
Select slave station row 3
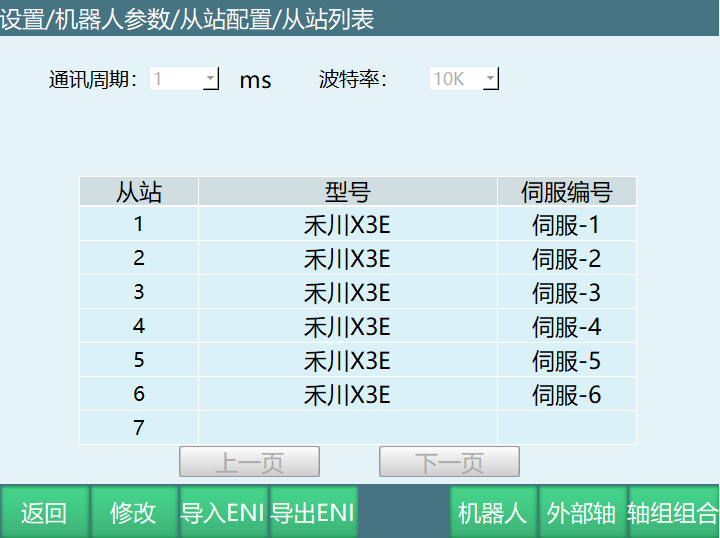(139, 293)
